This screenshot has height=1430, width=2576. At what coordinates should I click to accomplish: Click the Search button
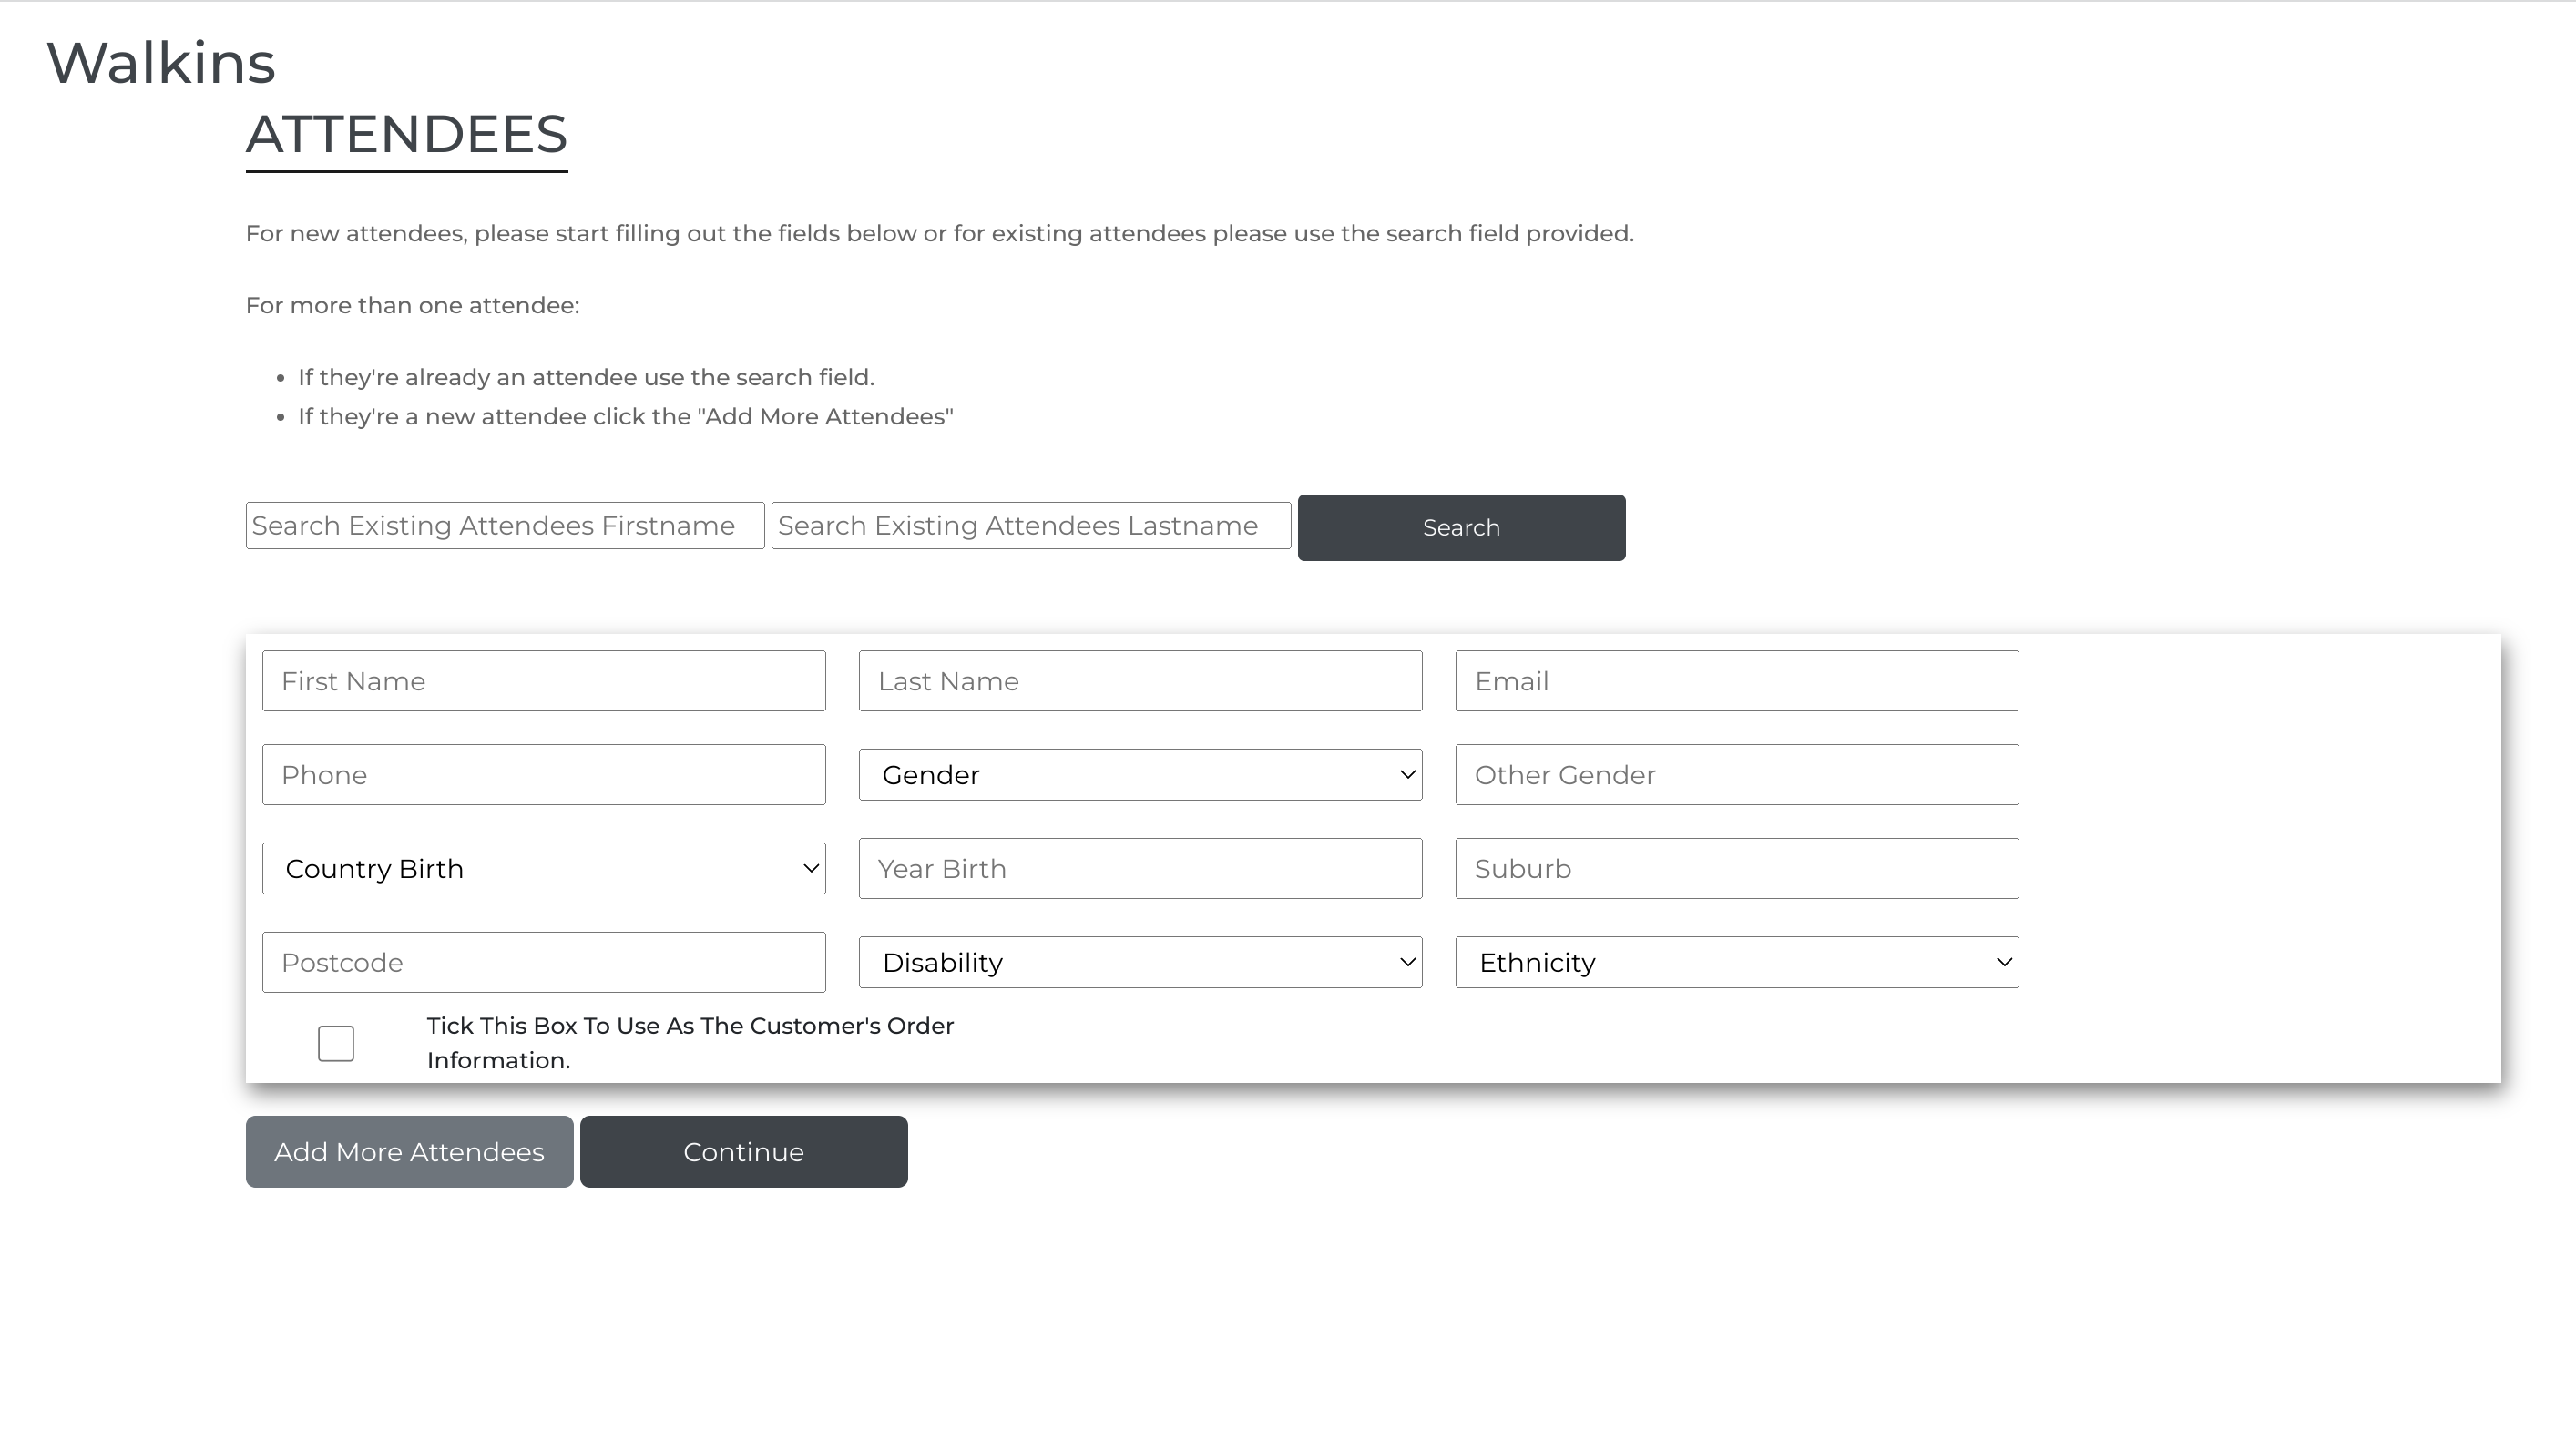click(x=1461, y=528)
